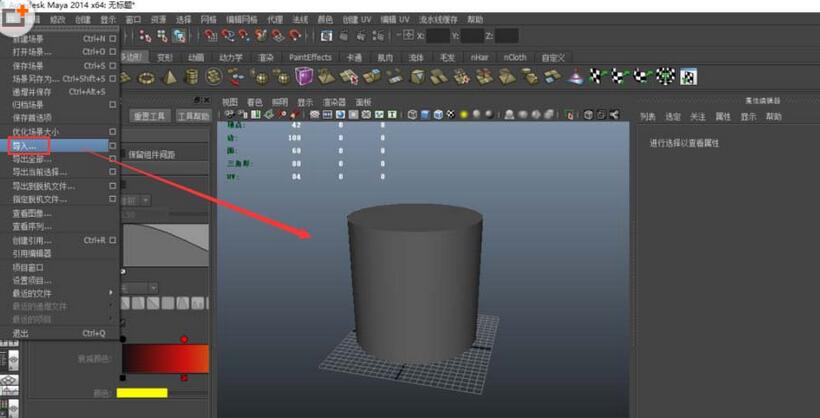Image resolution: width=820 pixels, height=418 pixels.
Task: Open option box for 新建场景 entry
Action: (113, 39)
